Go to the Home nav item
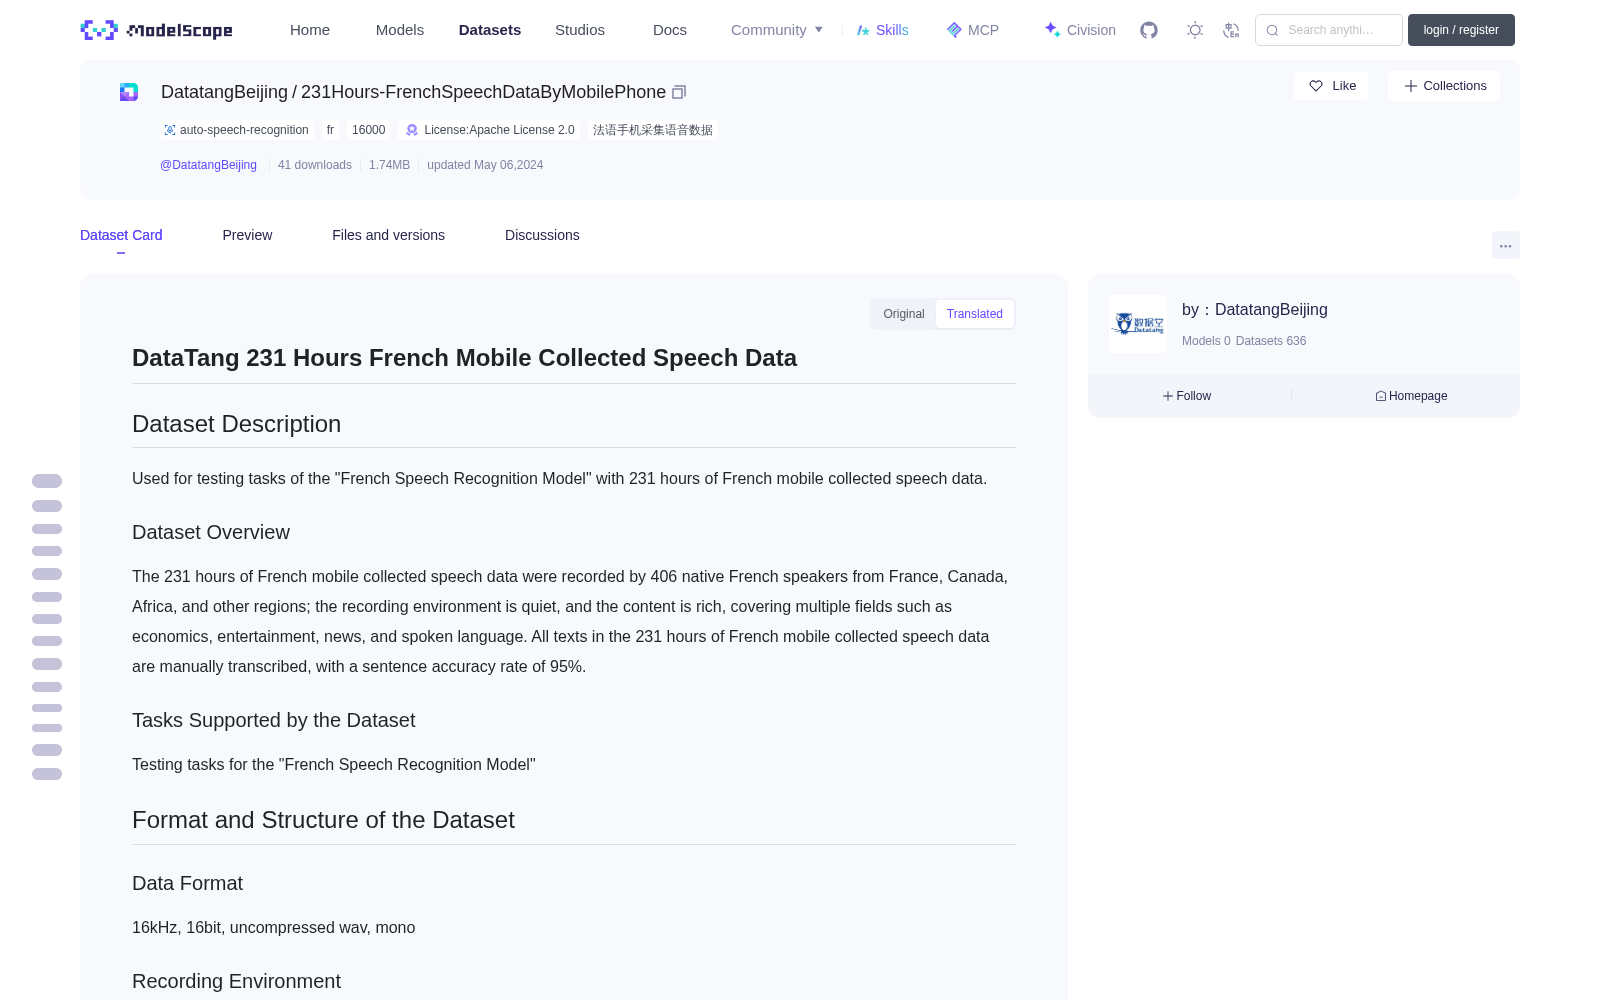 point(310,30)
